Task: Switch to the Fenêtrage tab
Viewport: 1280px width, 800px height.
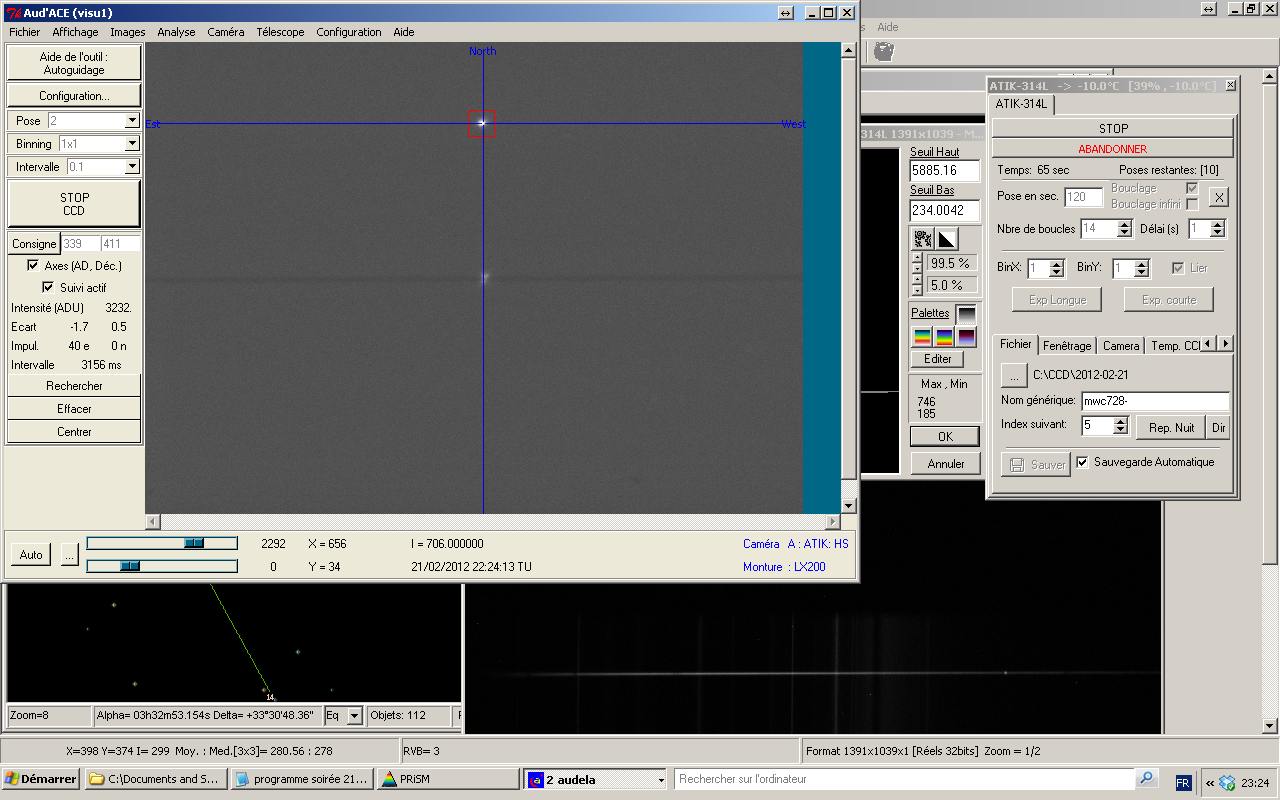Action: (1067, 345)
